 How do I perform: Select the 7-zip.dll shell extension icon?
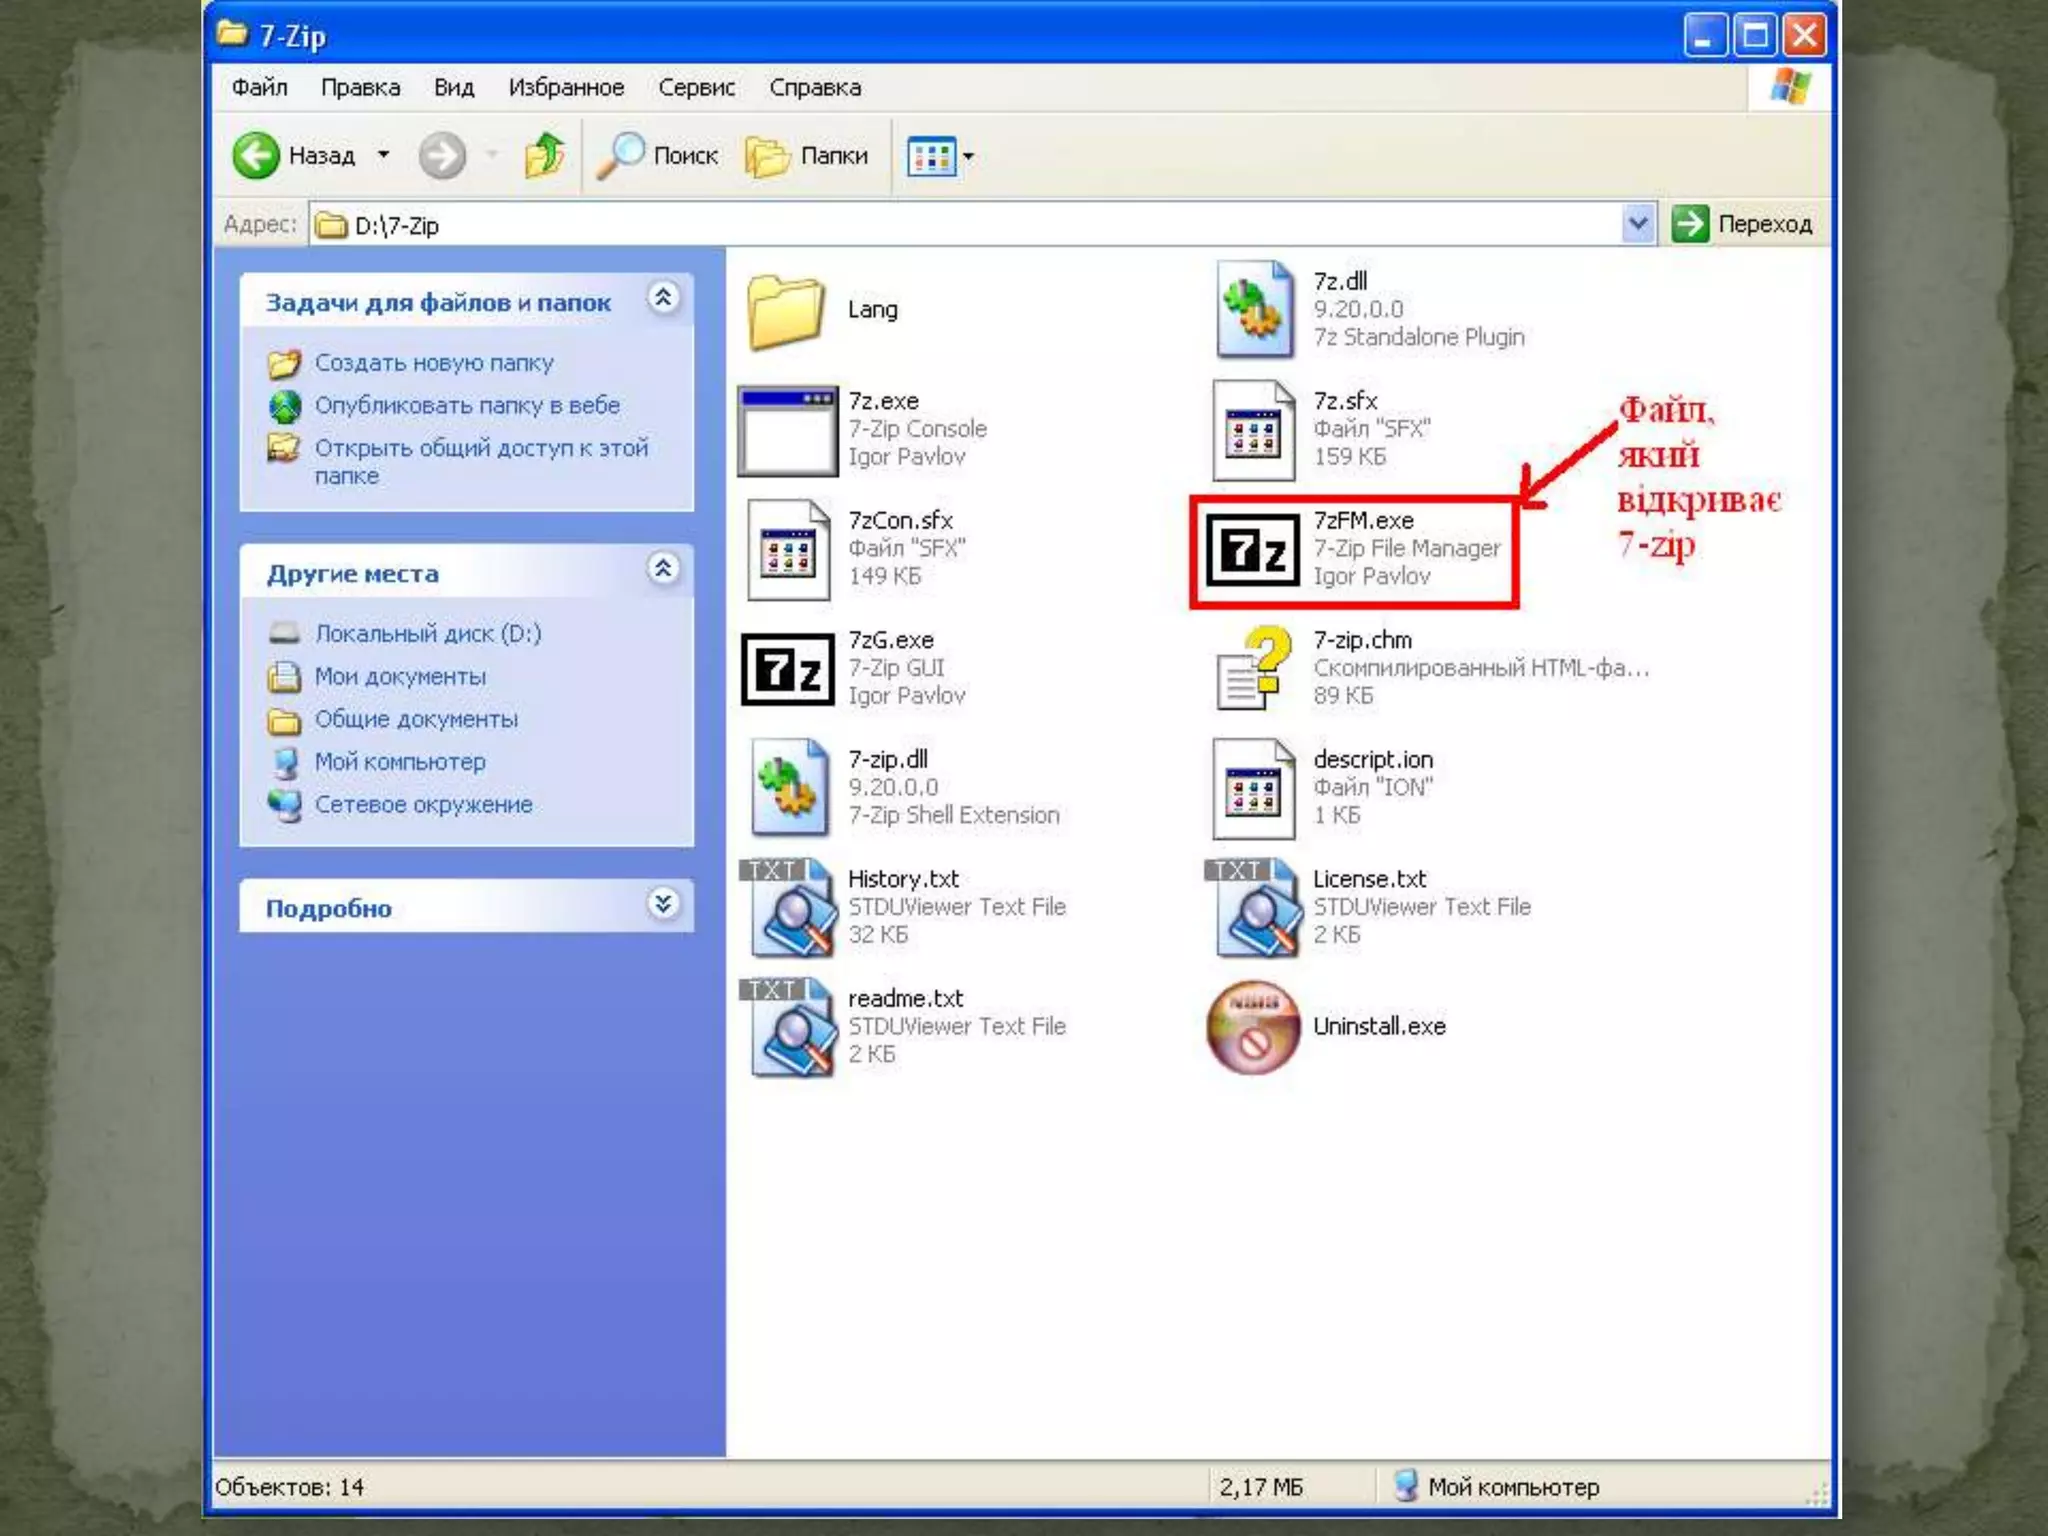coord(790,788)
